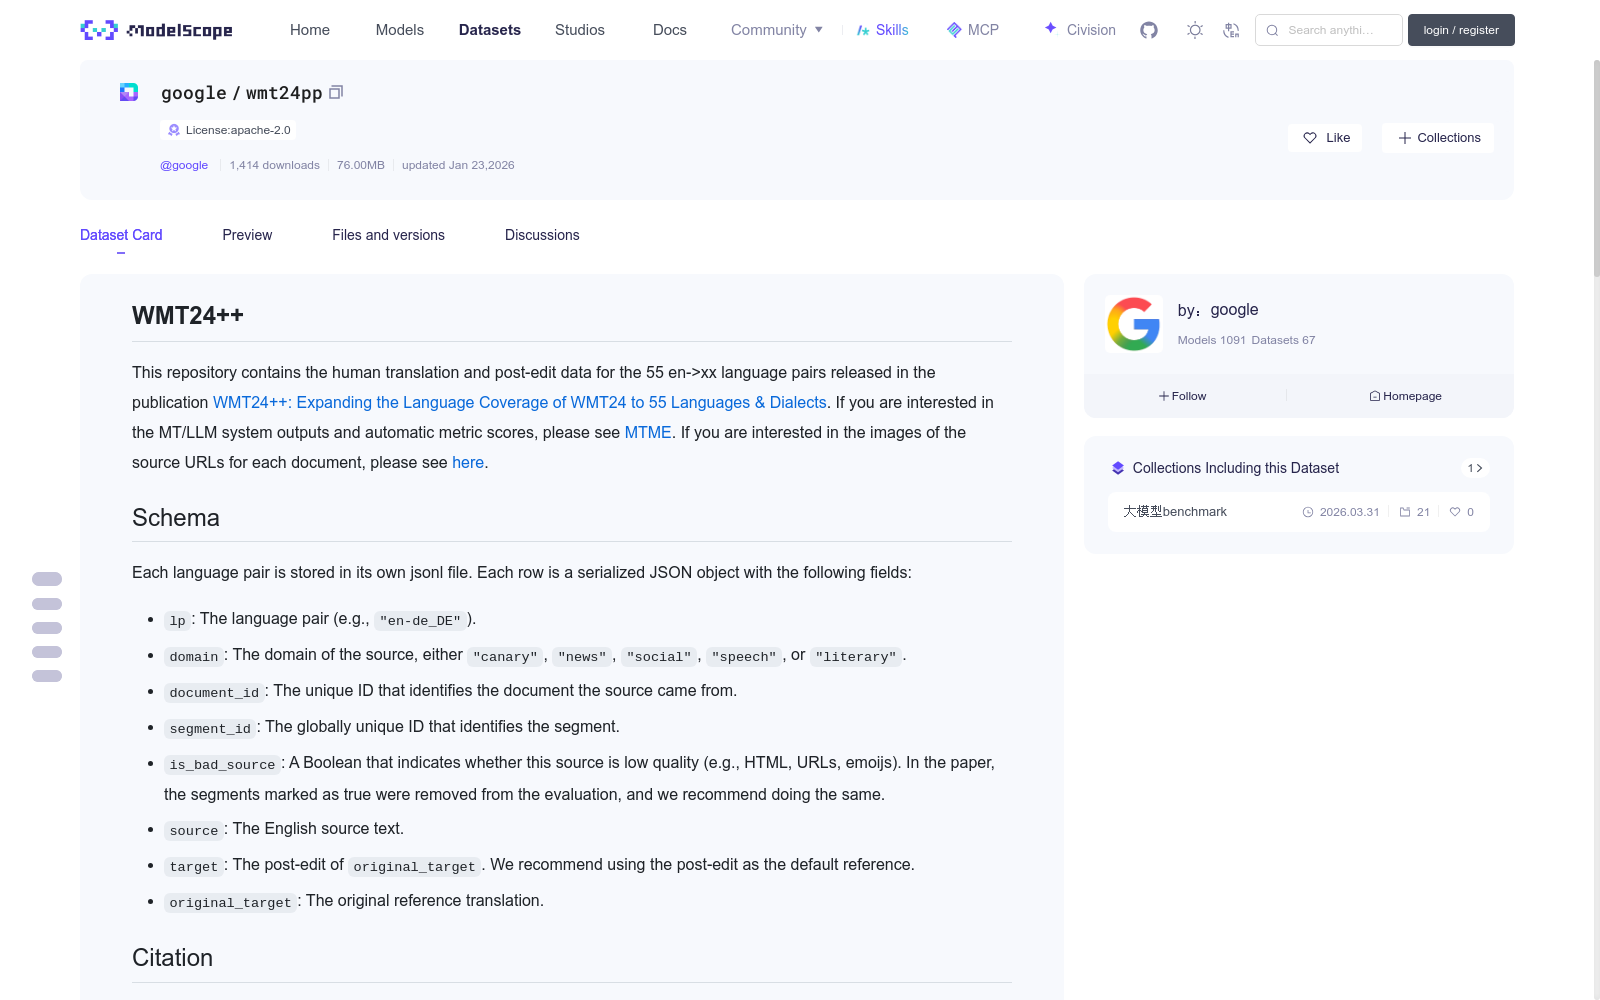This screenshot has width=1600, height=1000.
Task: Toggle the light/dark theme sun icon
Action: tap(1195, 30)
